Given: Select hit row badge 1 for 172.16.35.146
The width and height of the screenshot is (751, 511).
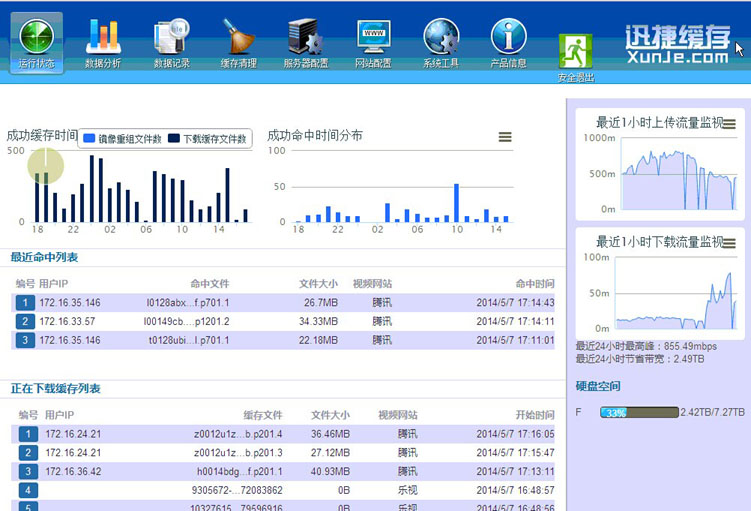Looking at the screenshot, I should (25, 303).
